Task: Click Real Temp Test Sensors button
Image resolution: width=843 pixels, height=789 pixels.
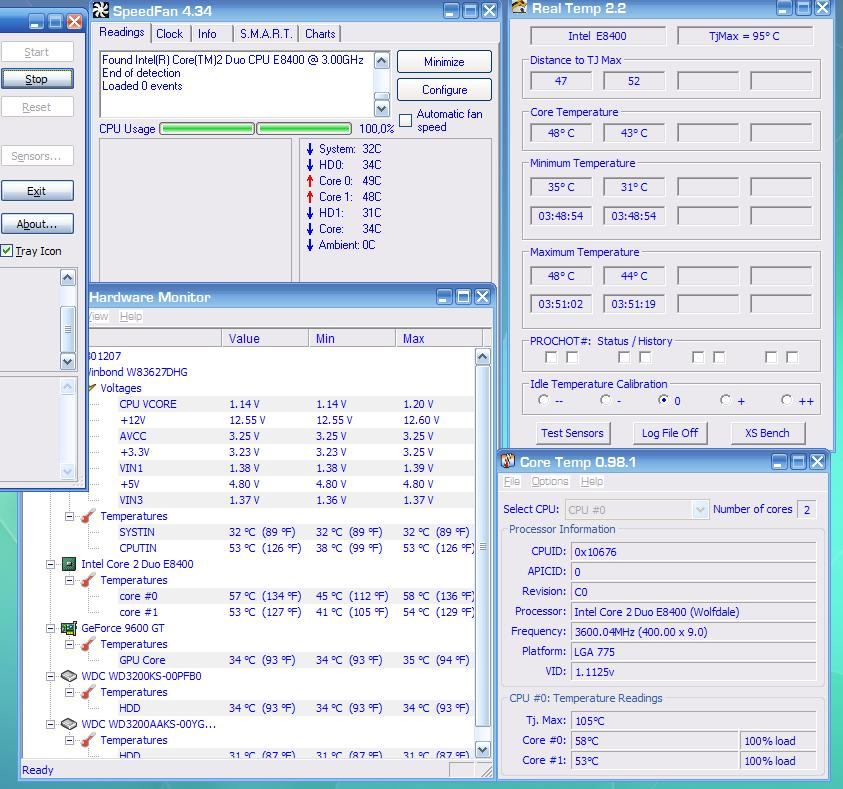Action: [x=573, y=433]
